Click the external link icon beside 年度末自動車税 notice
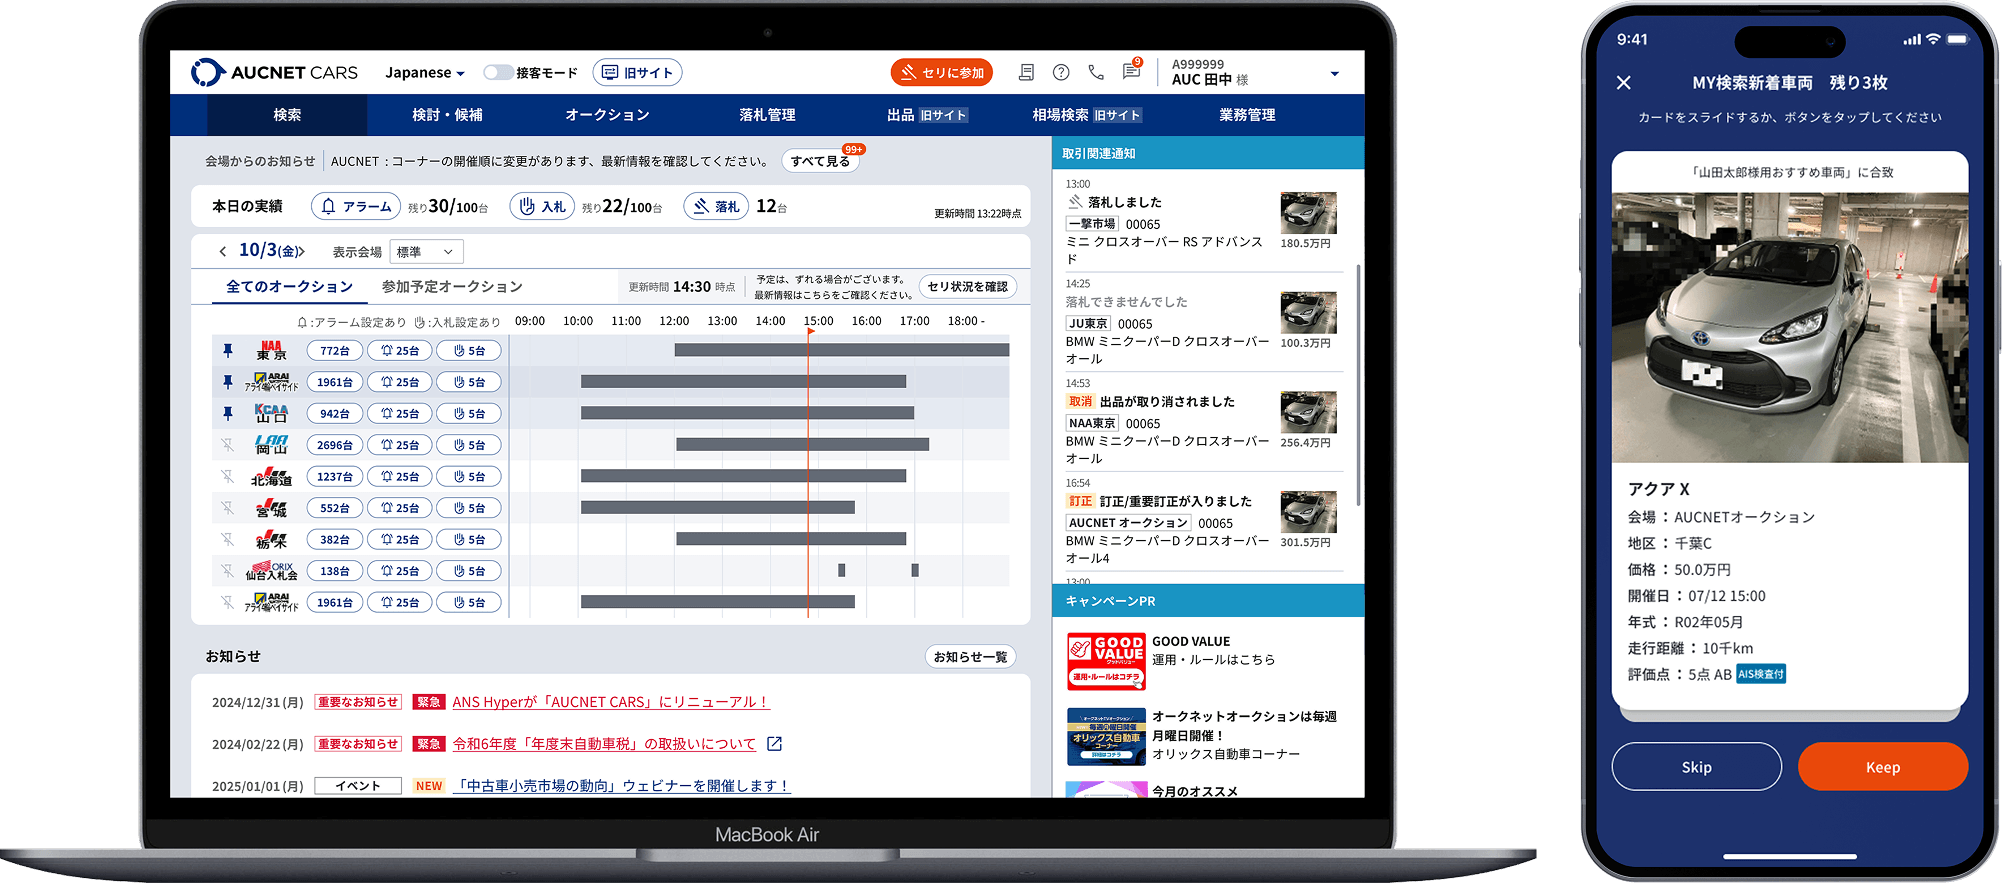This screenshot has height=883, width=2002. [774, 744]
